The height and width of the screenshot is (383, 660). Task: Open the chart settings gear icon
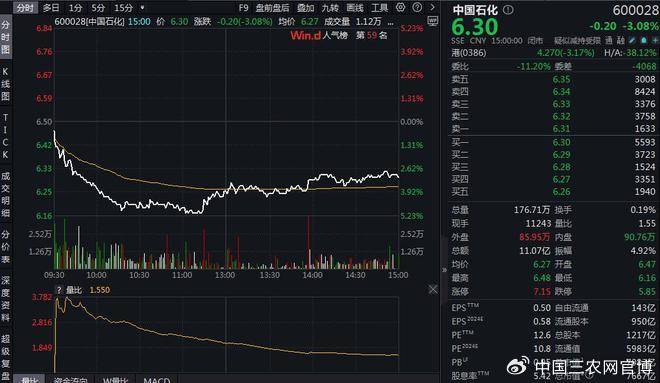[x=400, y=7]
